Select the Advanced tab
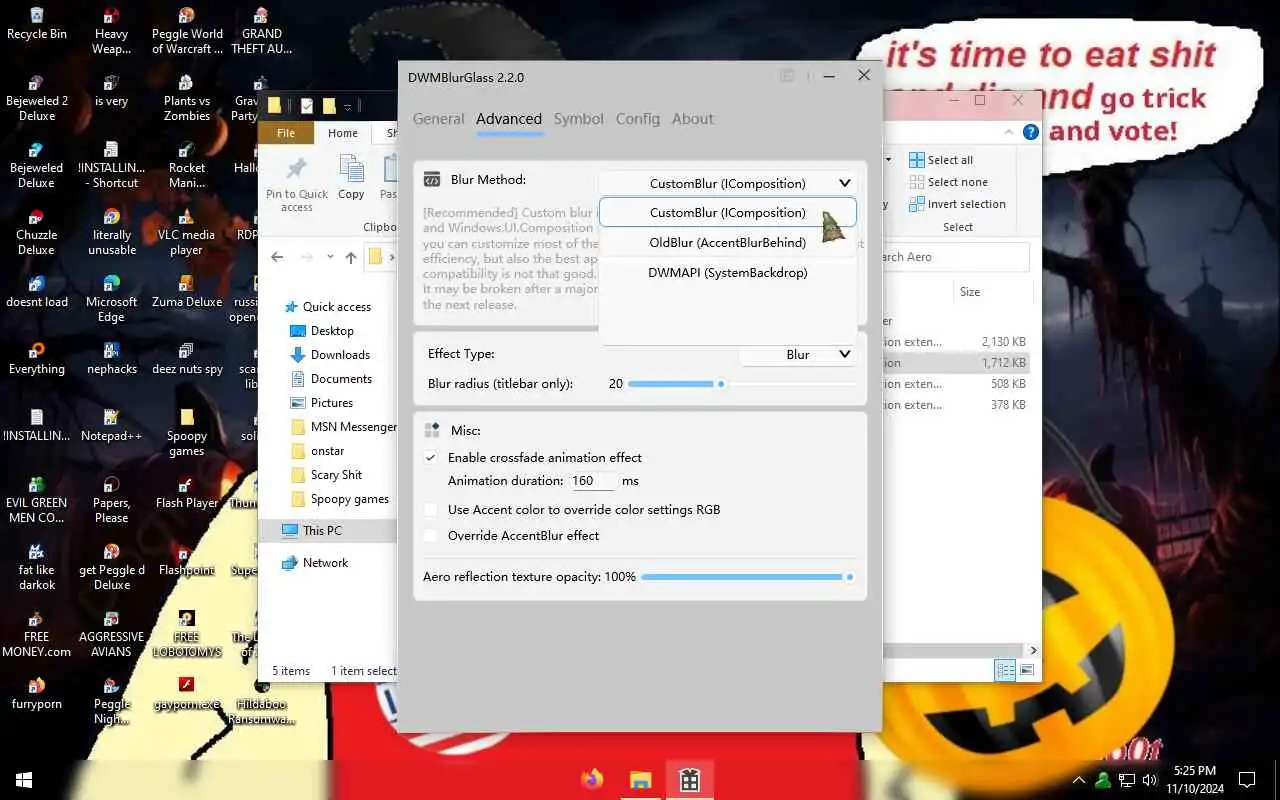The width and height of the screenshot is (1280, 800). click(509, 118)
